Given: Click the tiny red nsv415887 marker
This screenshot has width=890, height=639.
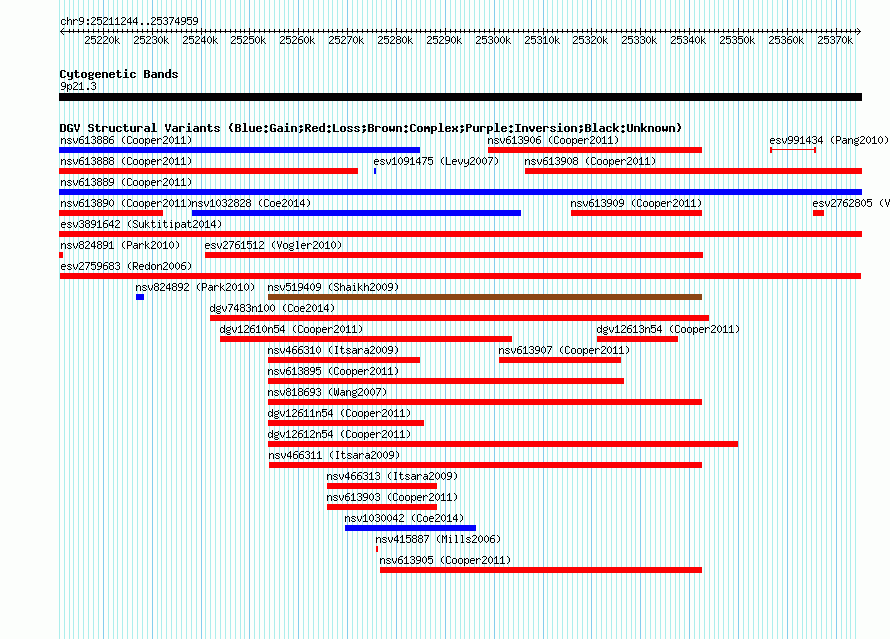Looking at the screenshot, I should 377,549.
